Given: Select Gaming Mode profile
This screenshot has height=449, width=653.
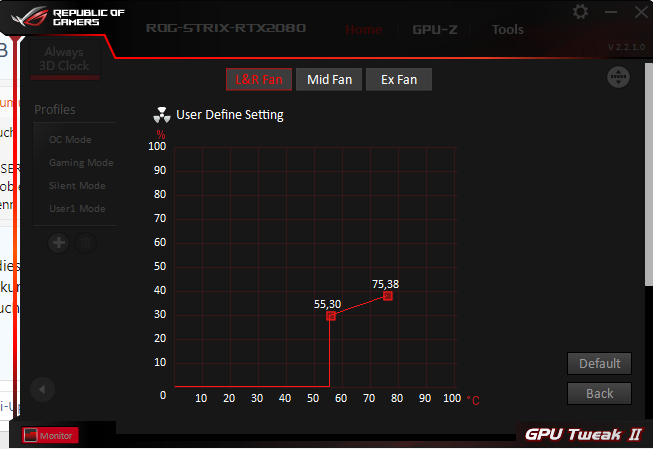Looking at the screenshot, I should click(81, 162).
